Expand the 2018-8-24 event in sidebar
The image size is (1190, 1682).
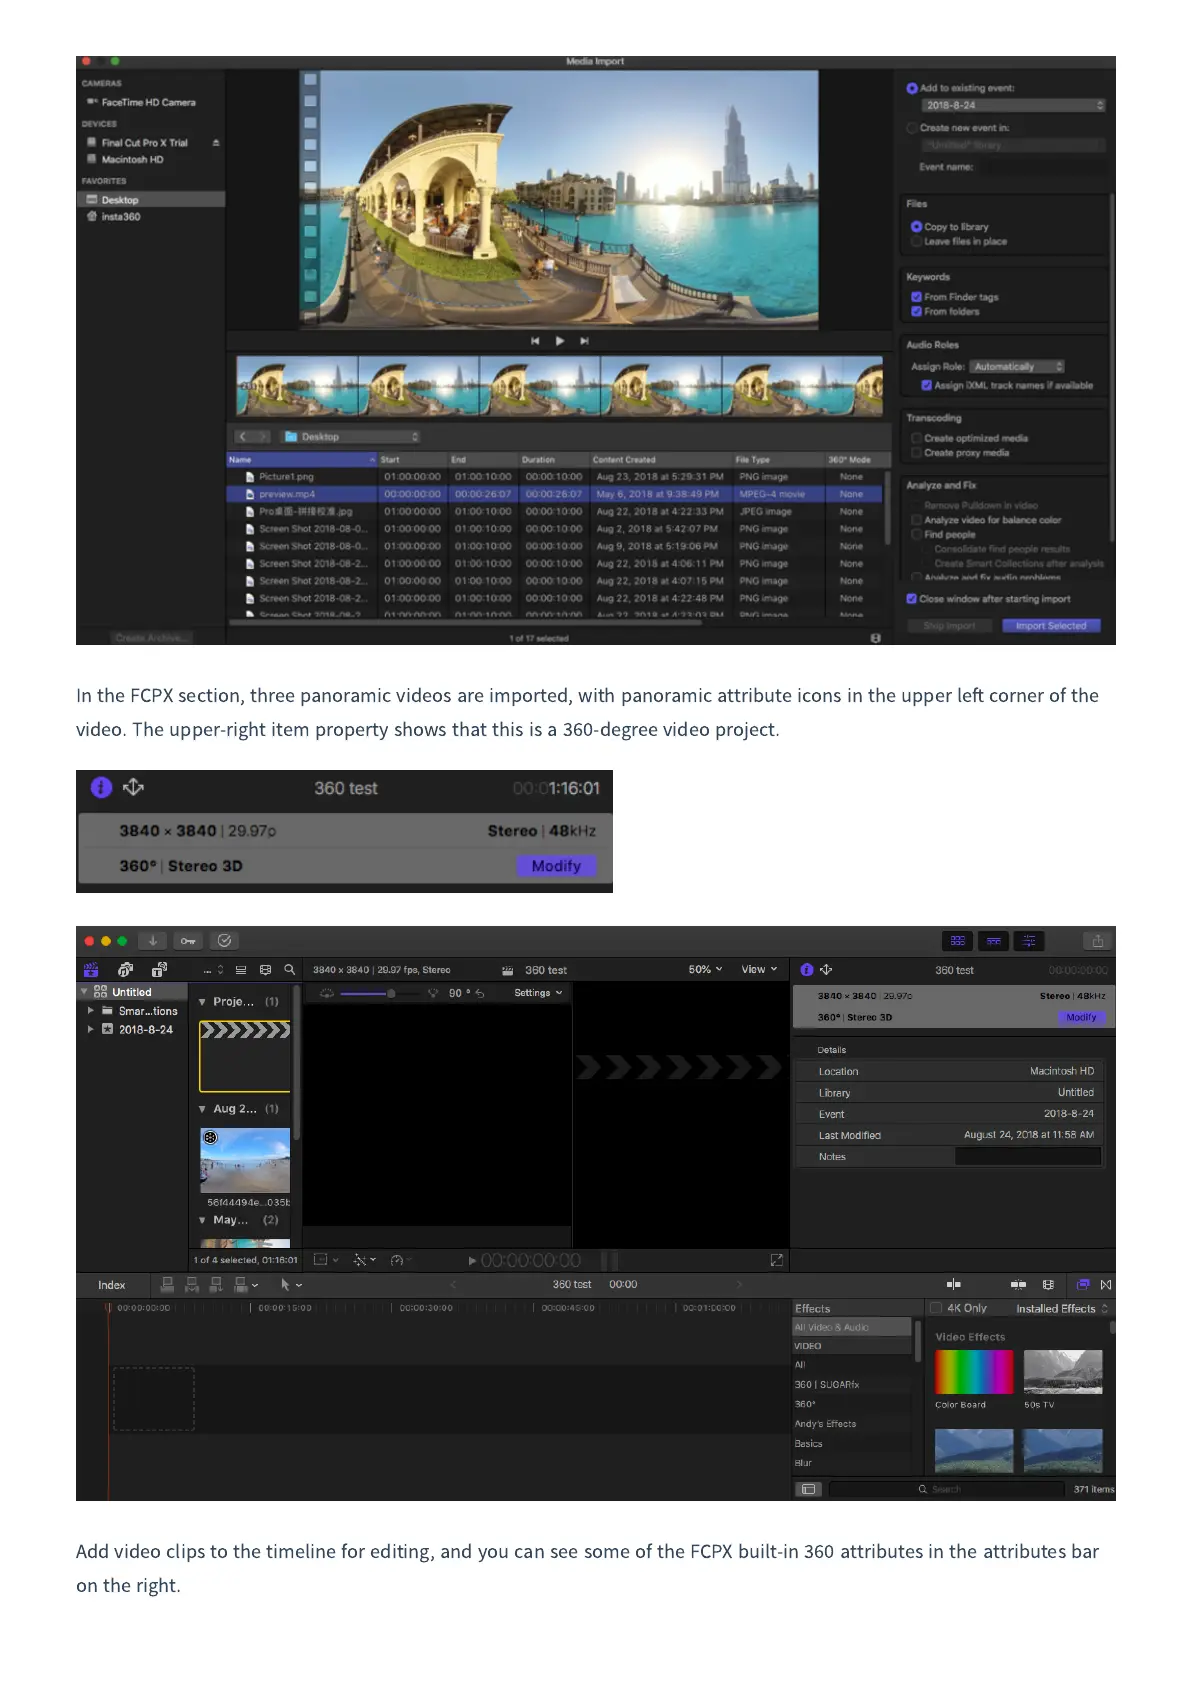pyautogui.click(x=91, y=1029)
